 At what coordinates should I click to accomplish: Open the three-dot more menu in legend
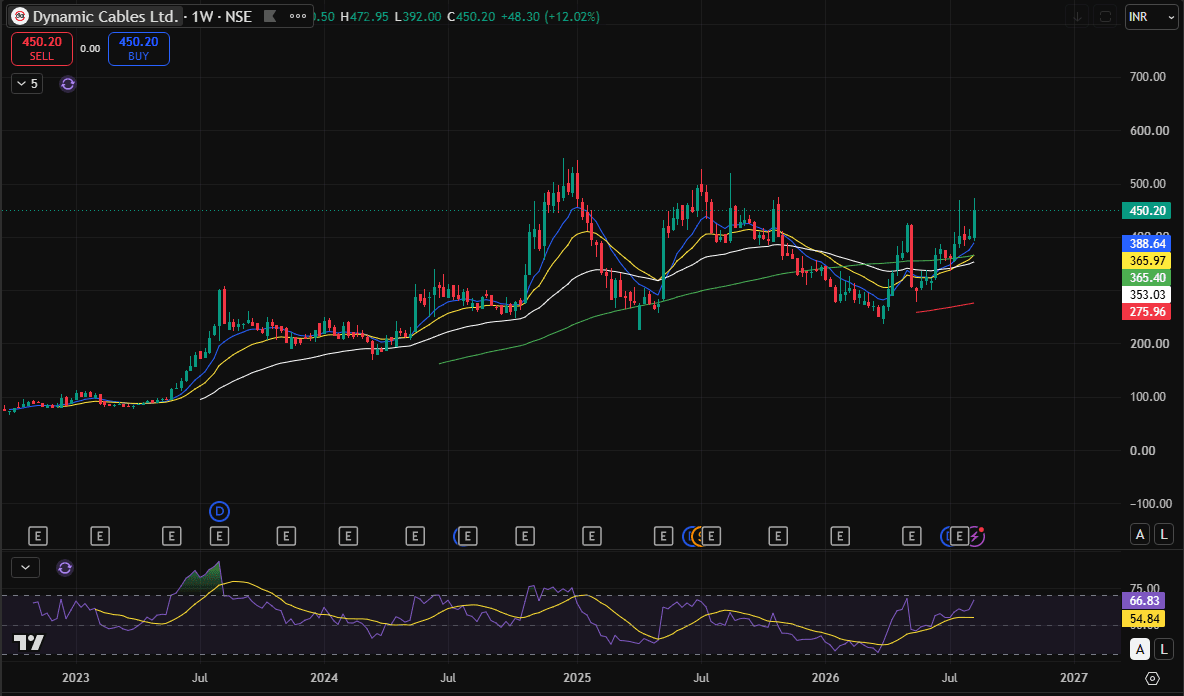point(298,16)
